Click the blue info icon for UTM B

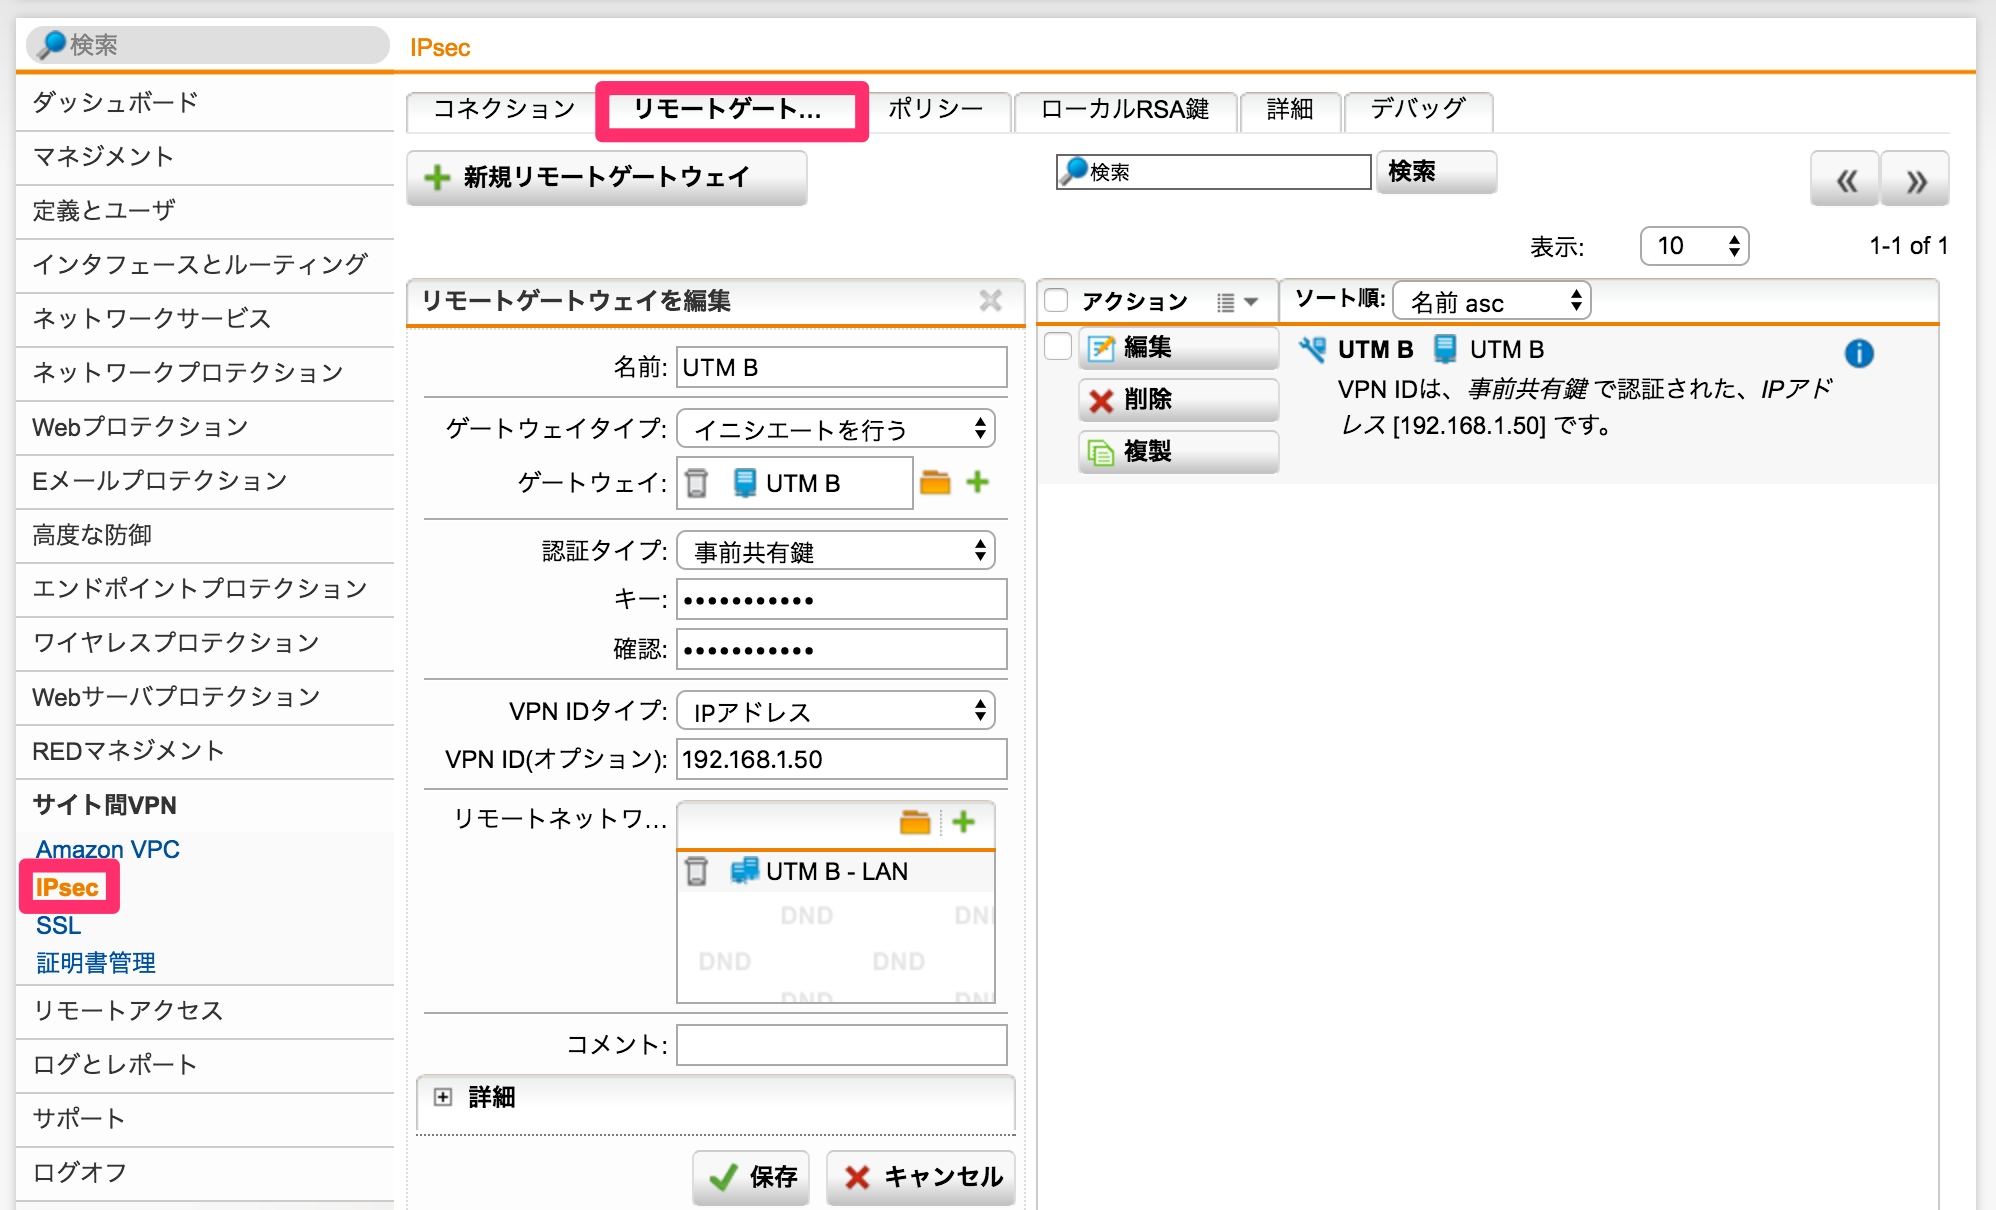coord(1859,353)
